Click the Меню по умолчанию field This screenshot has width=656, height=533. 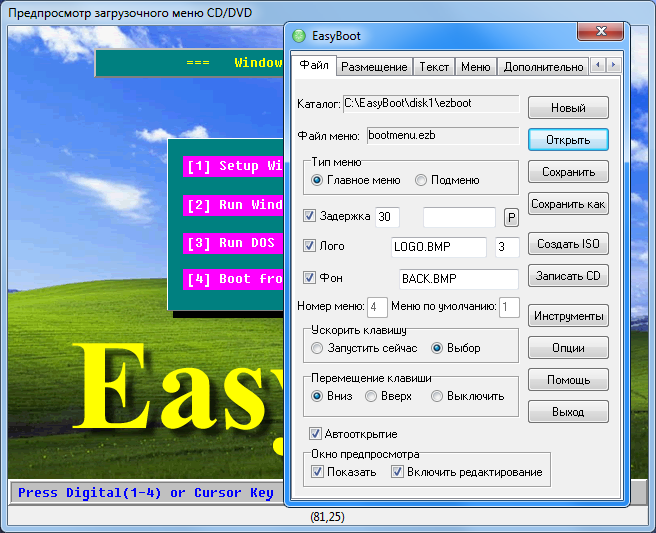509,308
